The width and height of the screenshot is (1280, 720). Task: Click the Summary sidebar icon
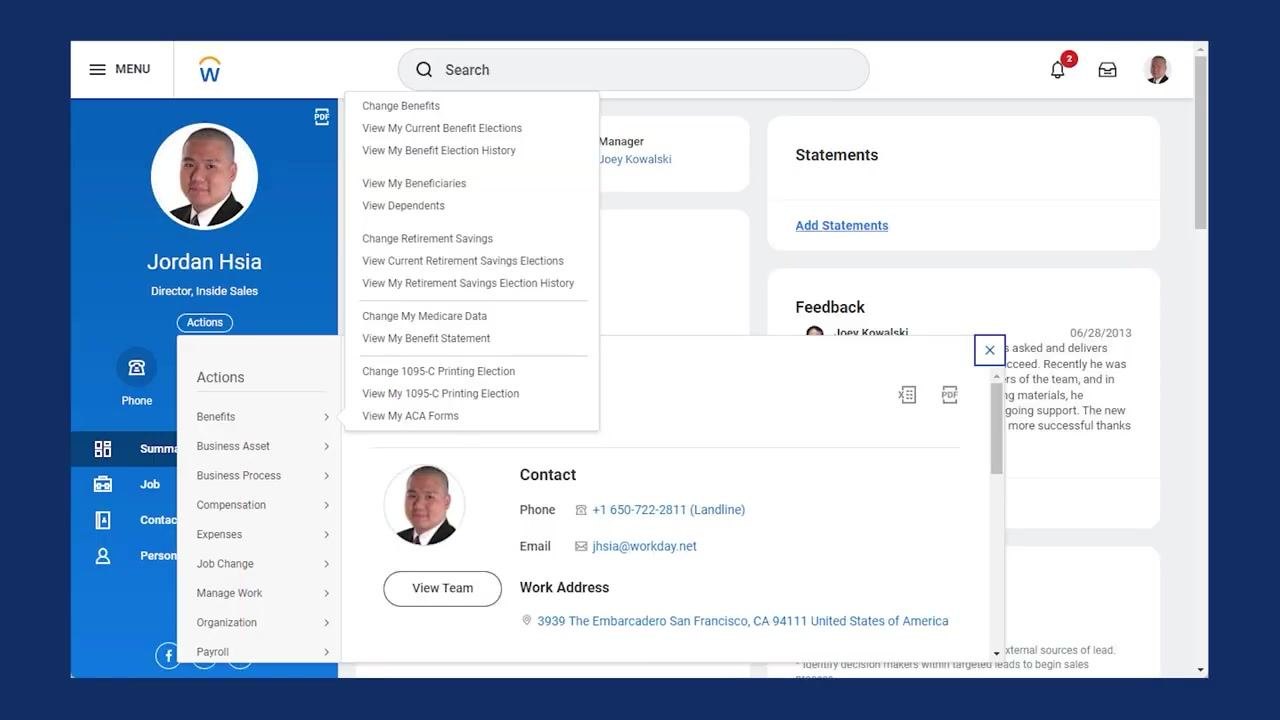pos(103,449)
